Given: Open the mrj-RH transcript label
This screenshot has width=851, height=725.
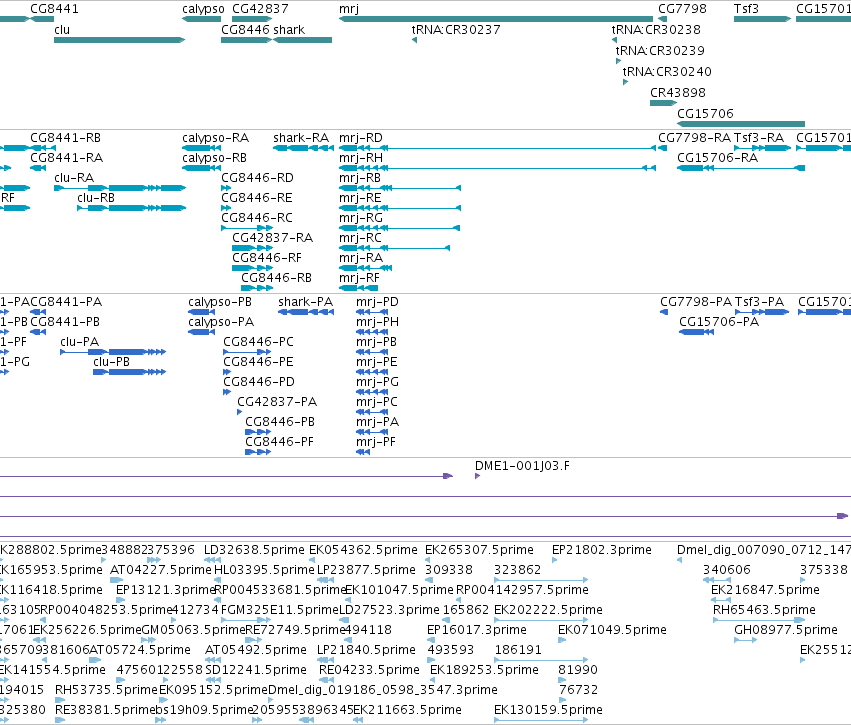Looking at the screenshot, I should click(x=361, y=158).
